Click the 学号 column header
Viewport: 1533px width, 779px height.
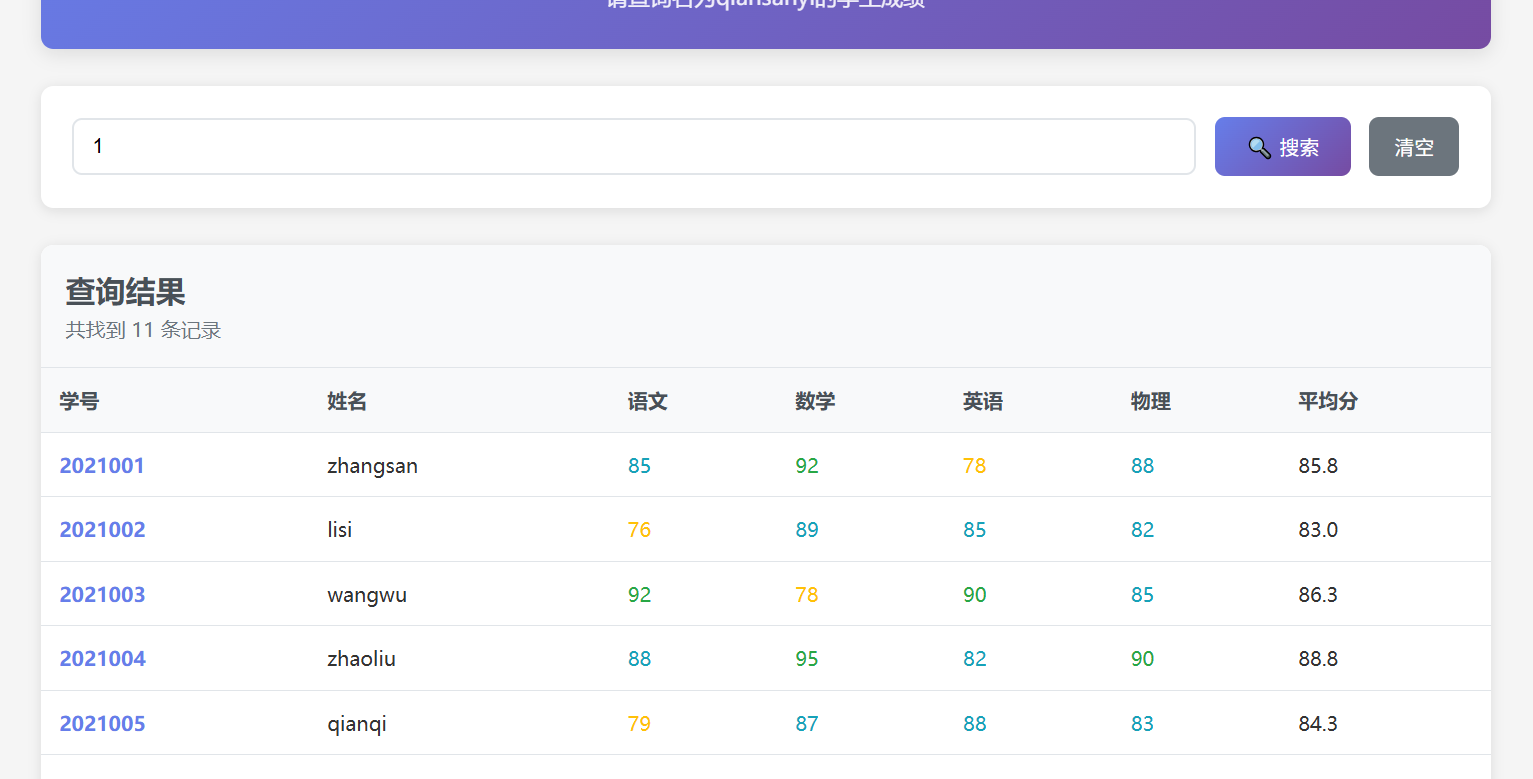79,401
